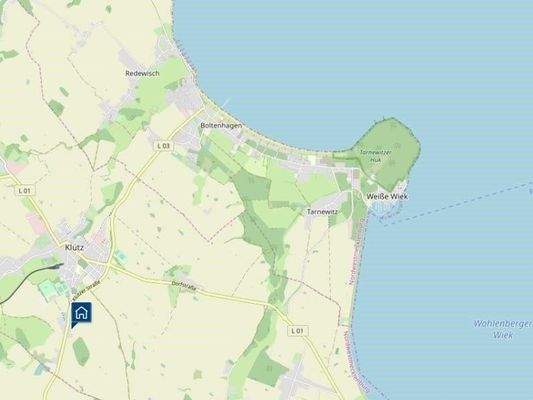This screenshot has height=400, width=533.
Task: Select the Boltenhagen town label
Action: pos(221,125)
